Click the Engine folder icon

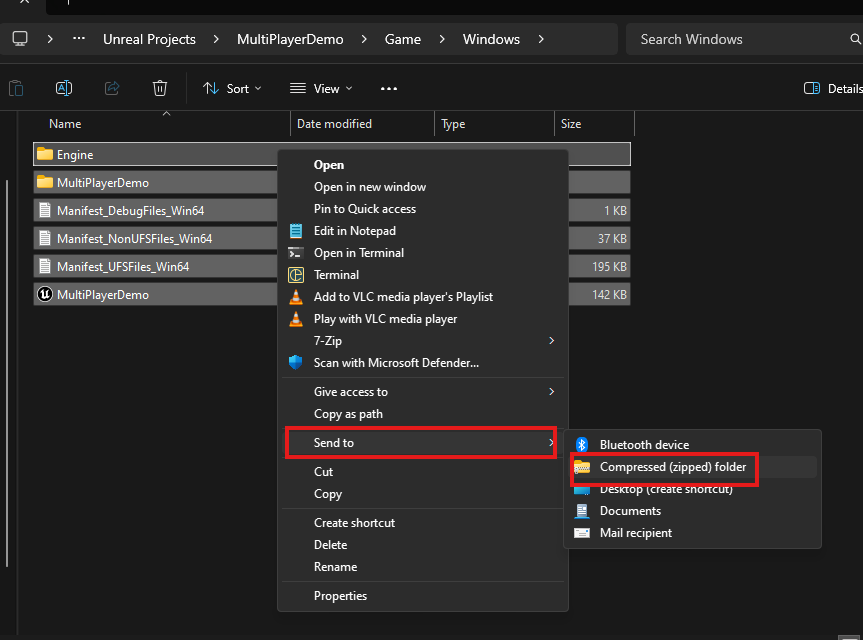[x=45, y=155]
